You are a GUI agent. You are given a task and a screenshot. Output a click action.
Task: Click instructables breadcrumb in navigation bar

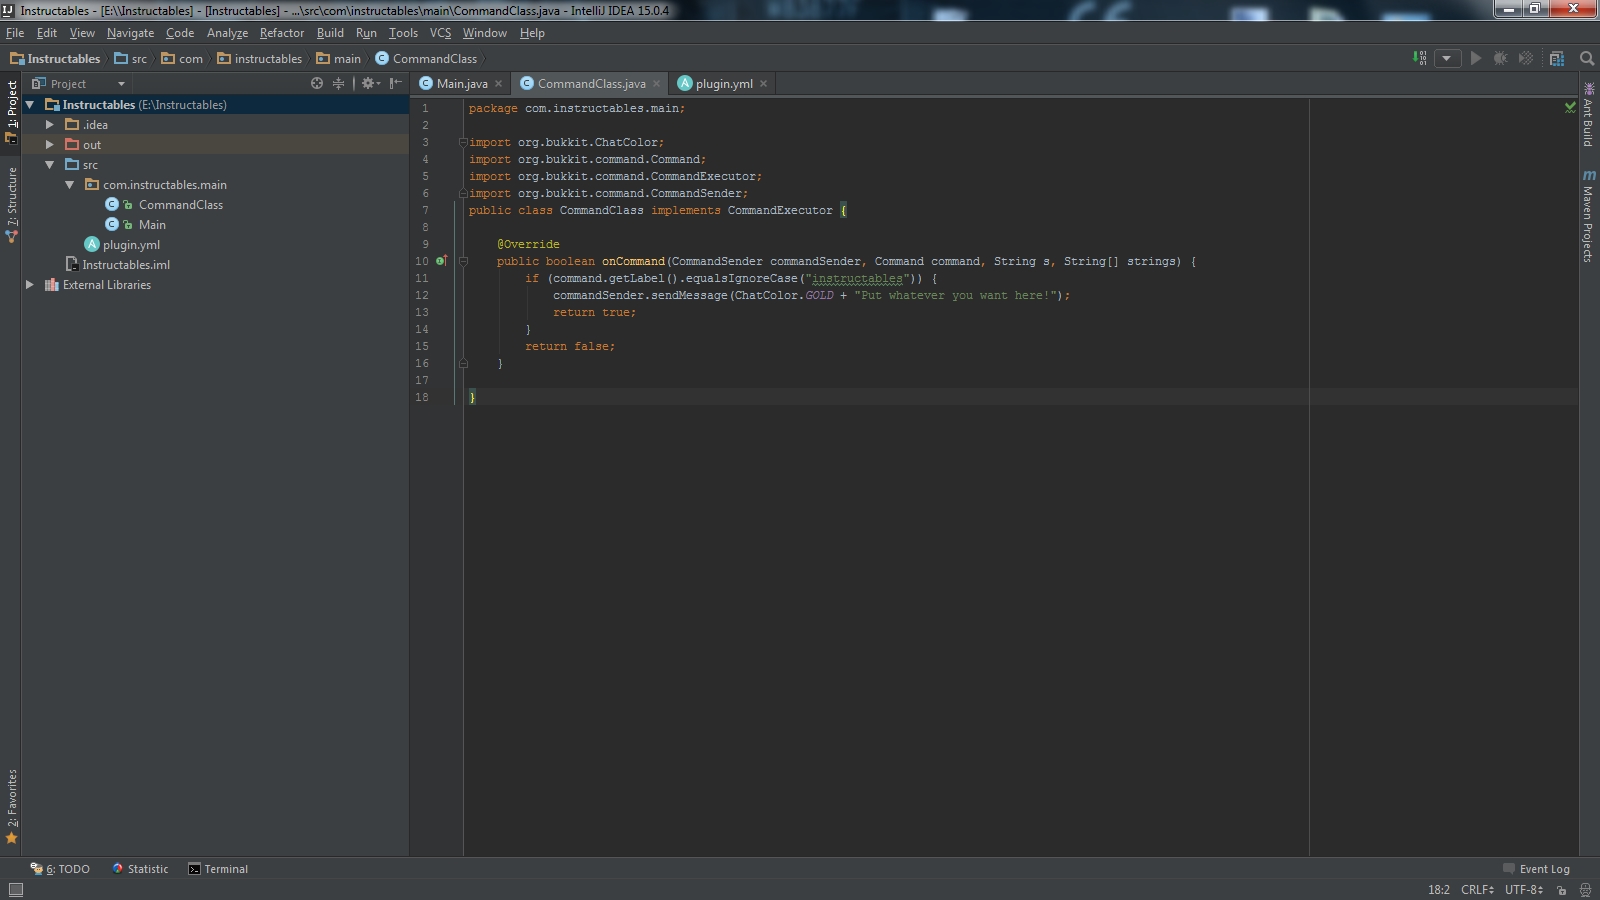click(260, 58)
